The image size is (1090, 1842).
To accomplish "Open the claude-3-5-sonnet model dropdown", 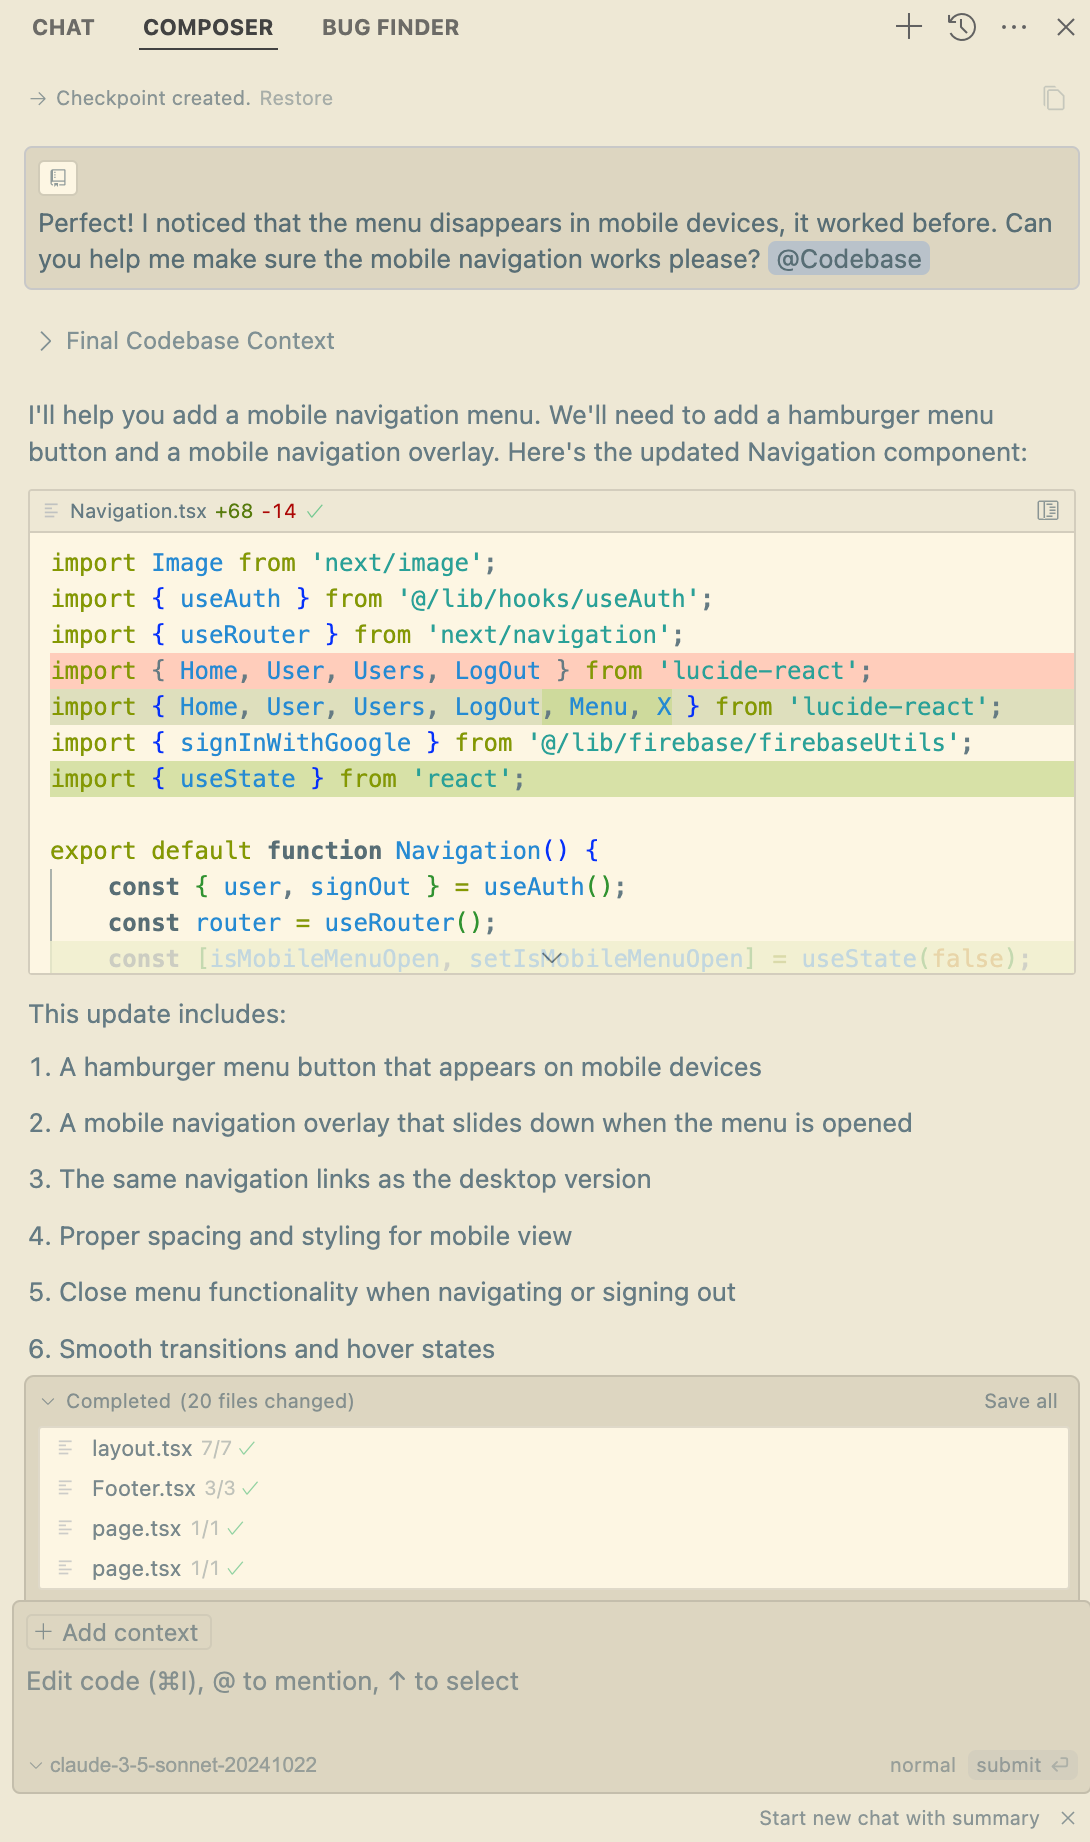I will (173, 1765).
